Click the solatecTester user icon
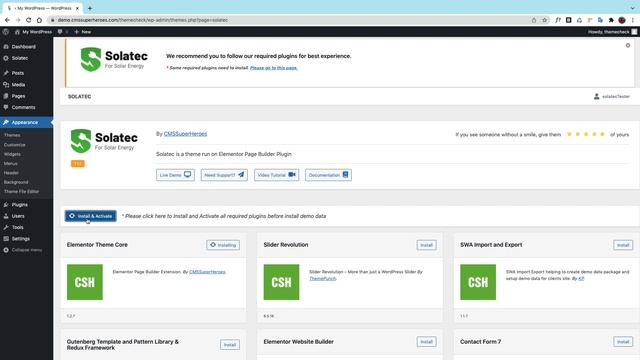This screenshot has width=640, height=360. pos(596,96)
